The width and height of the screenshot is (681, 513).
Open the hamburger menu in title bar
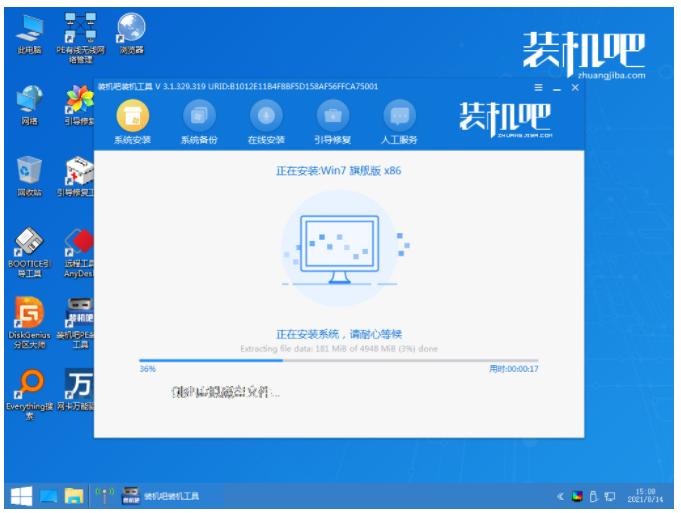[x=539, y=88]
